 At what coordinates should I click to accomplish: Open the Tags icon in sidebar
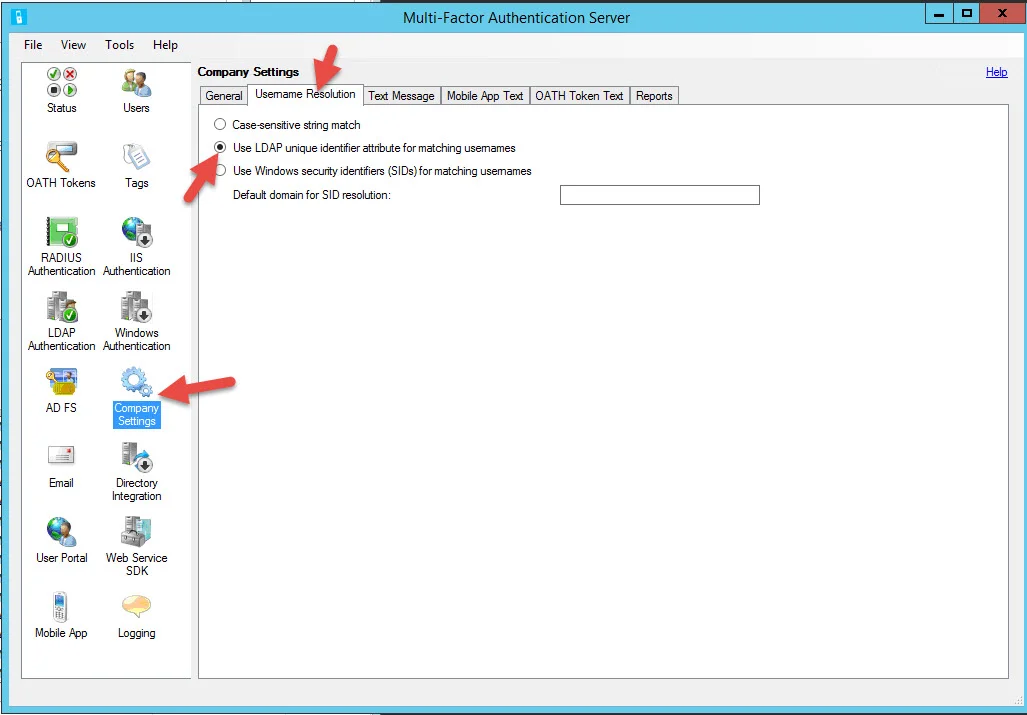[136, 157]
